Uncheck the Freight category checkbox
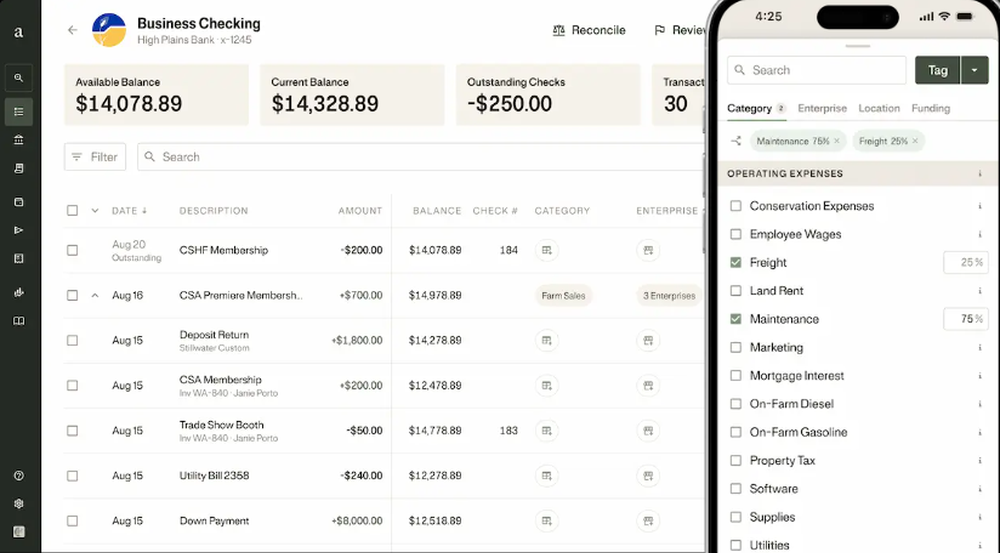1000x553 pixels. click(x=736, y=262)
